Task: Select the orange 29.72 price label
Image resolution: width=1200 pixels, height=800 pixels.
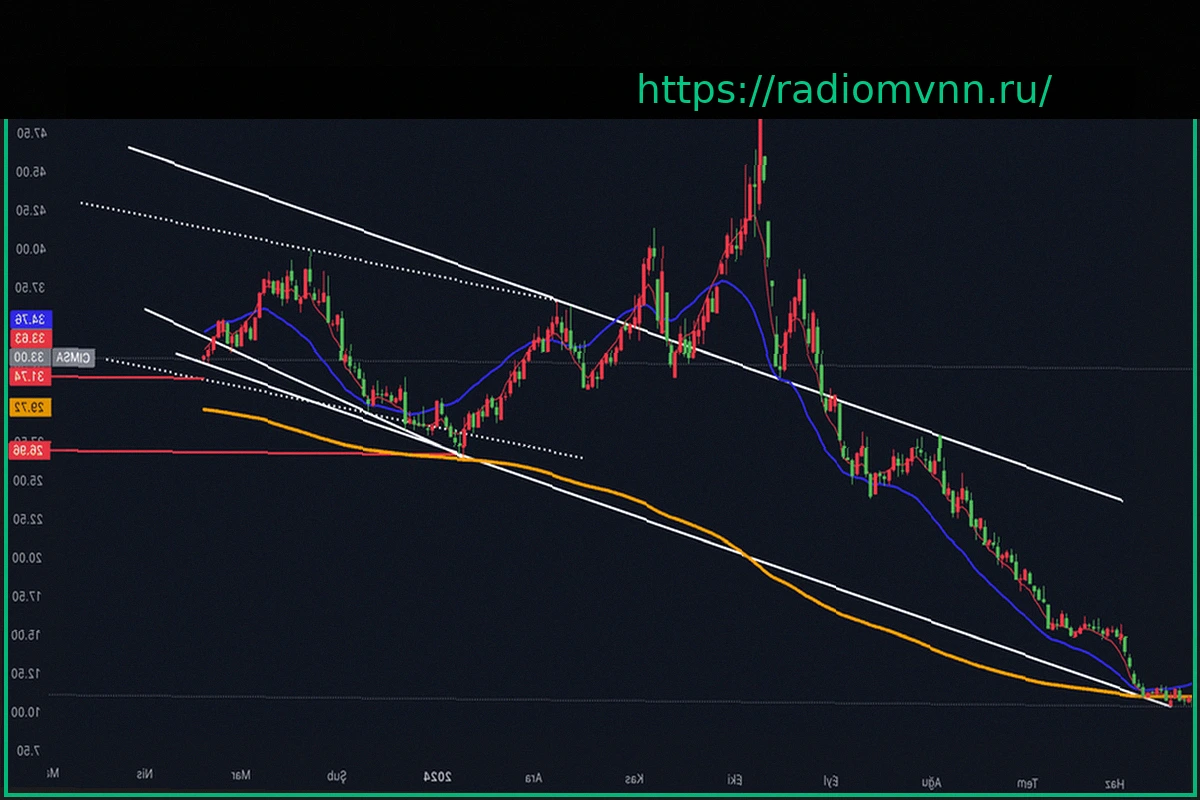Action: tap(28, 408)
